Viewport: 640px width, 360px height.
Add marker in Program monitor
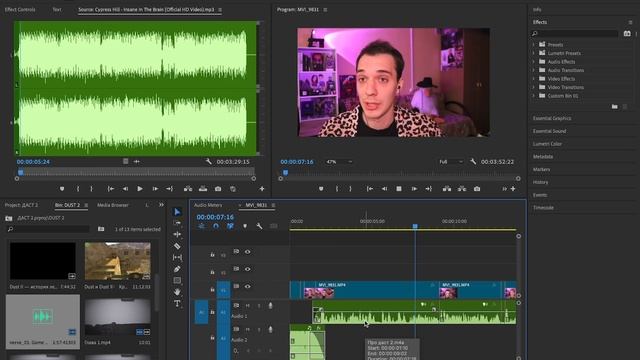pos(321,189)
